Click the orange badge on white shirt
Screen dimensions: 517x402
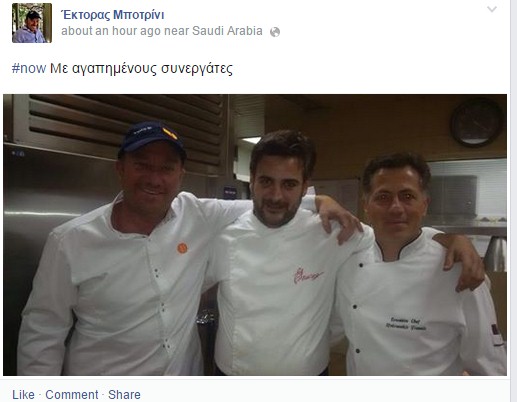tap(182, 248)
